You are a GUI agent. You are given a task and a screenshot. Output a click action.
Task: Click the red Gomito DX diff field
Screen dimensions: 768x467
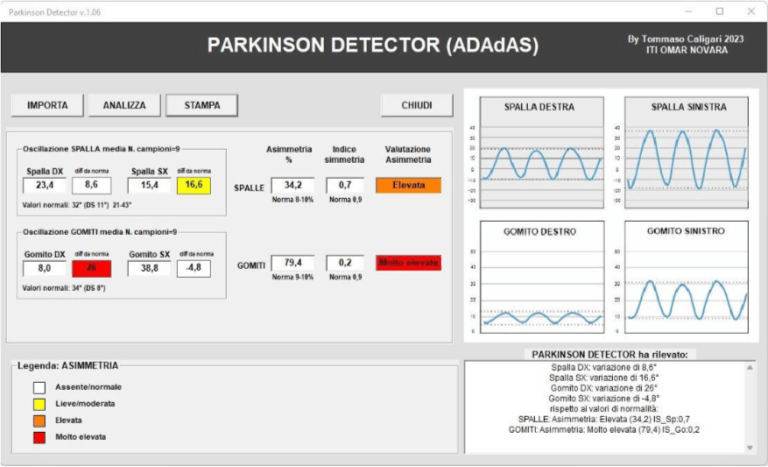(92, 269)
